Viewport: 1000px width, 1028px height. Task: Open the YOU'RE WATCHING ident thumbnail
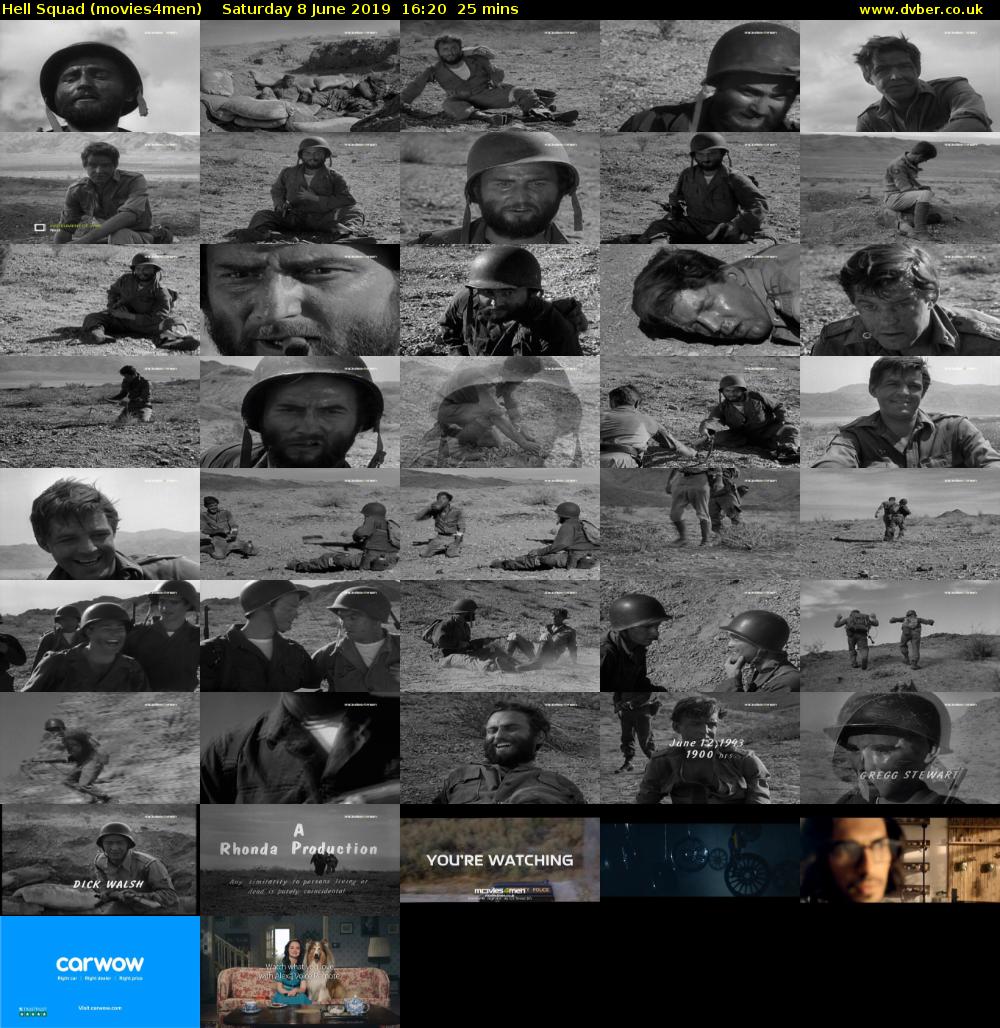(x=500, y=859)
